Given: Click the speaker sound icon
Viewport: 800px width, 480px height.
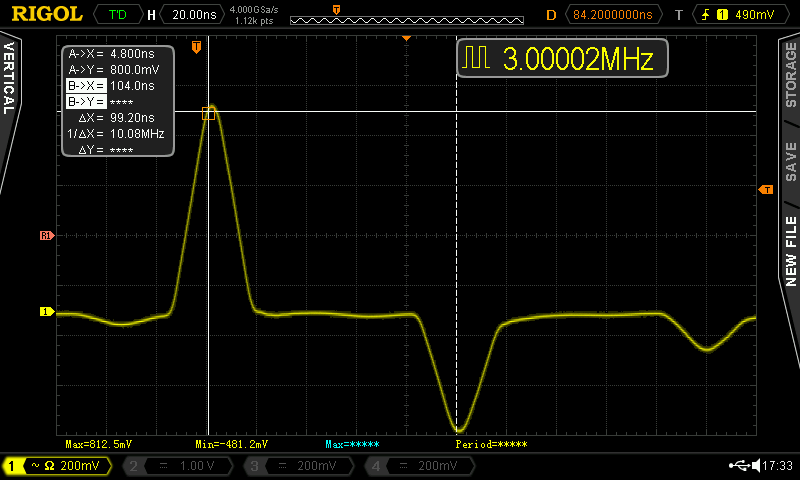Looking at the screenshot, I should 756,465.
